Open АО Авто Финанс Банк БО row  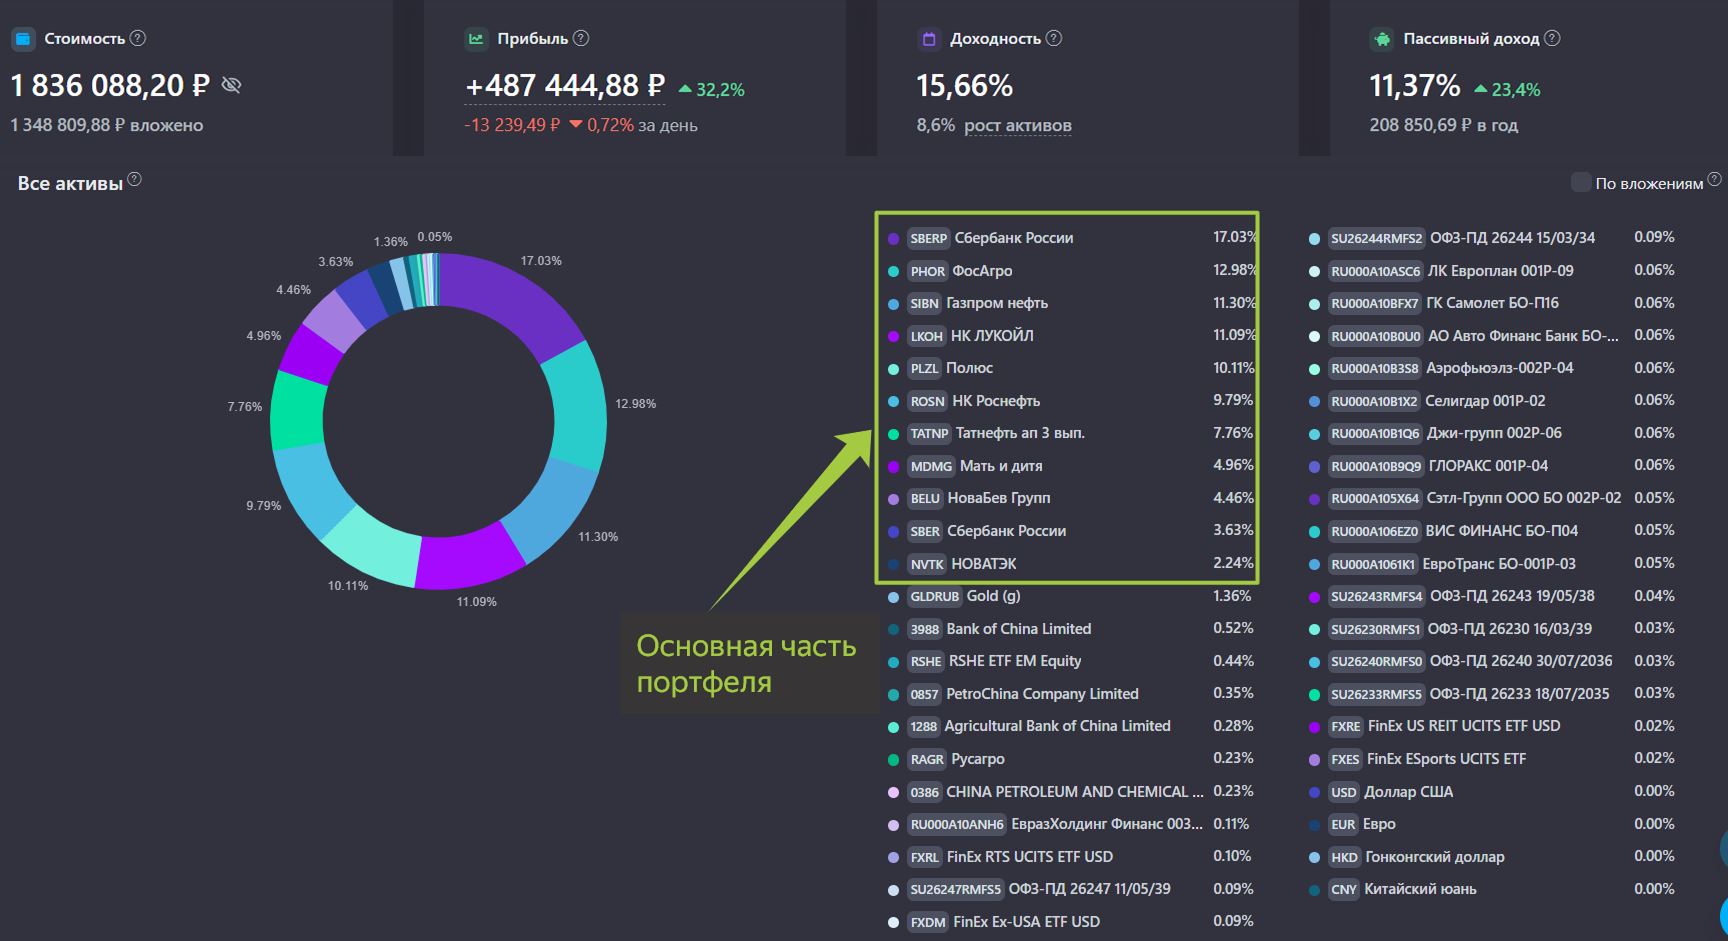tap(1491, 336)
